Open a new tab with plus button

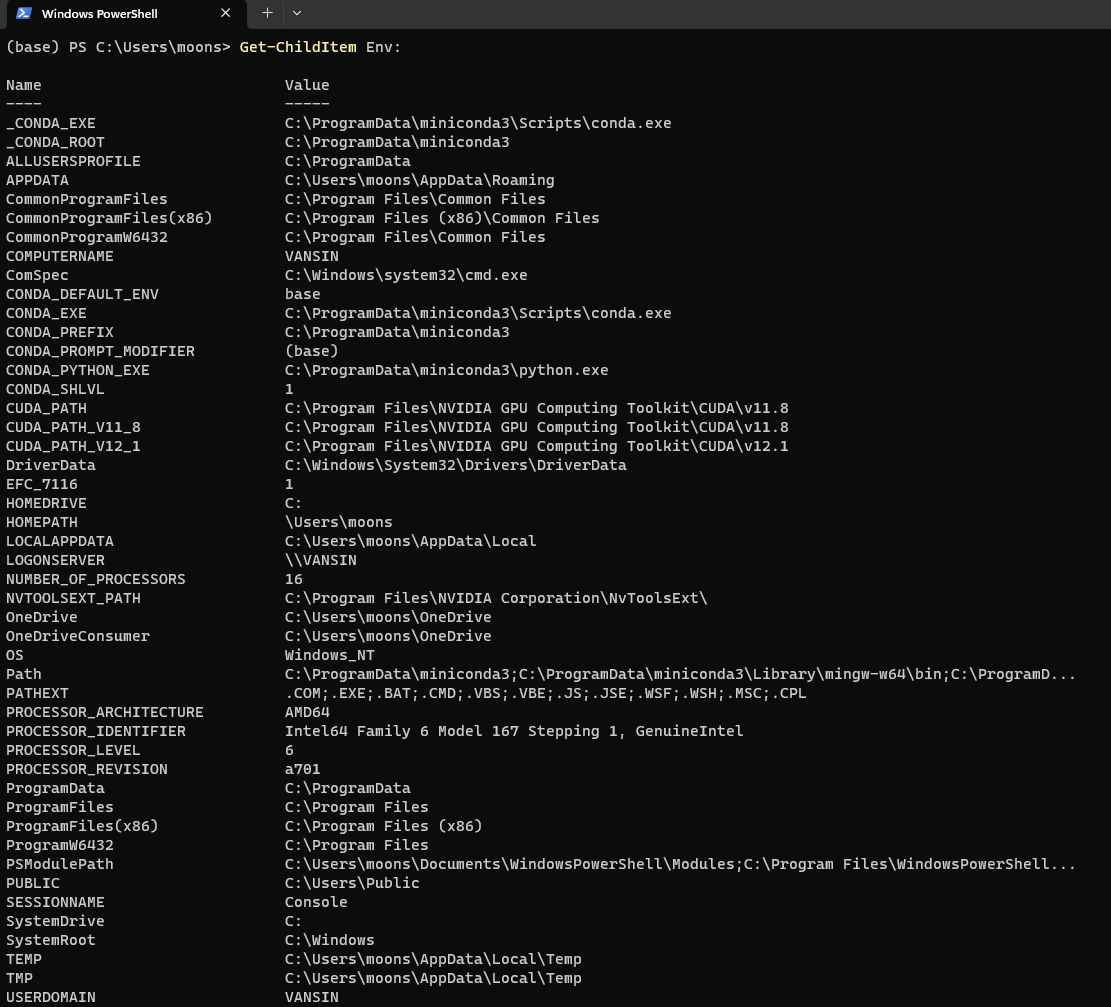click(x=267, y=13)
